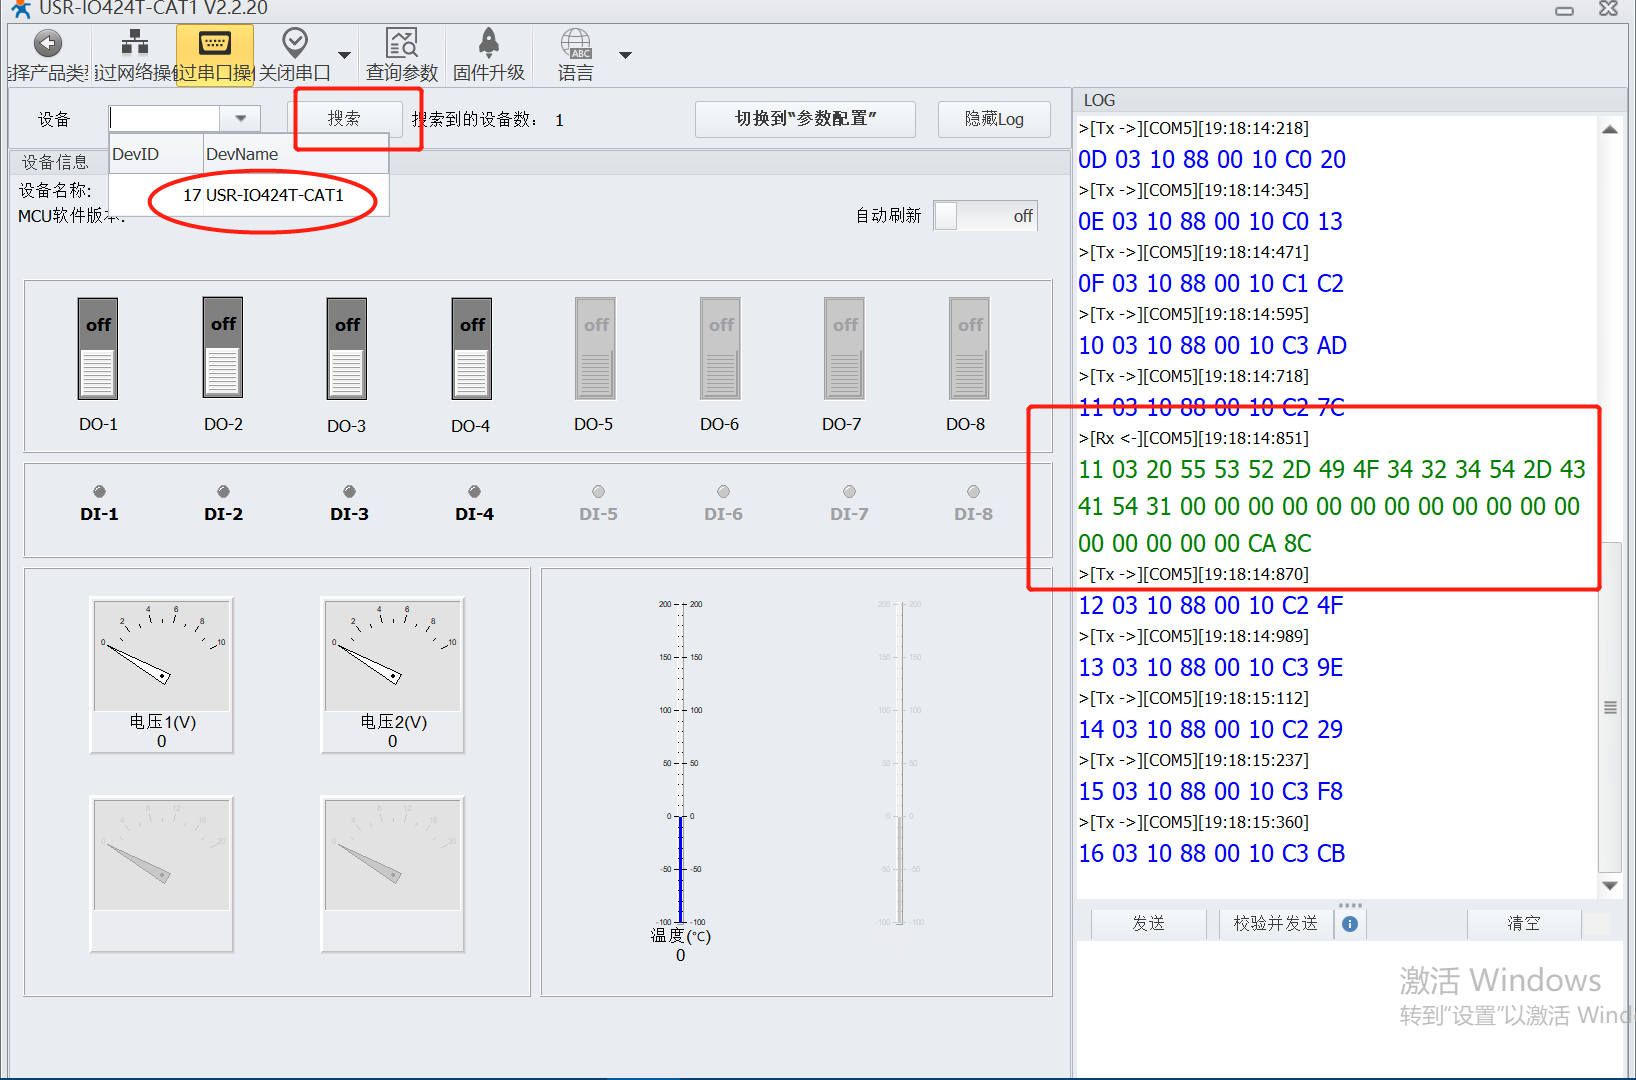Select the network operation toolbar icon
This screenshot has width=1636, height=1080.
[x=134, y=44]
